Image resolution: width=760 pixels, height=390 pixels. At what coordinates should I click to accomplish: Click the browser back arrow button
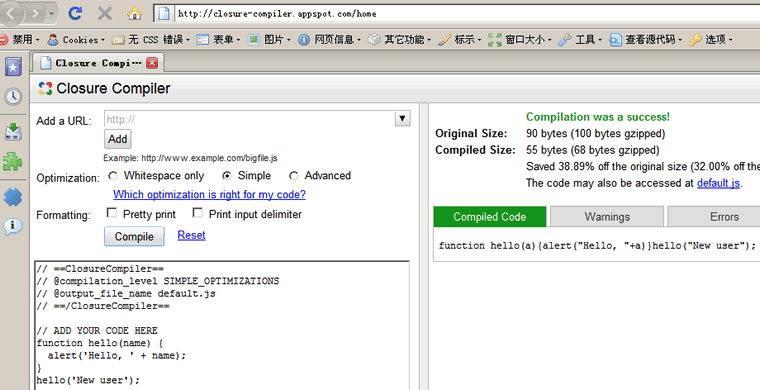10,13
